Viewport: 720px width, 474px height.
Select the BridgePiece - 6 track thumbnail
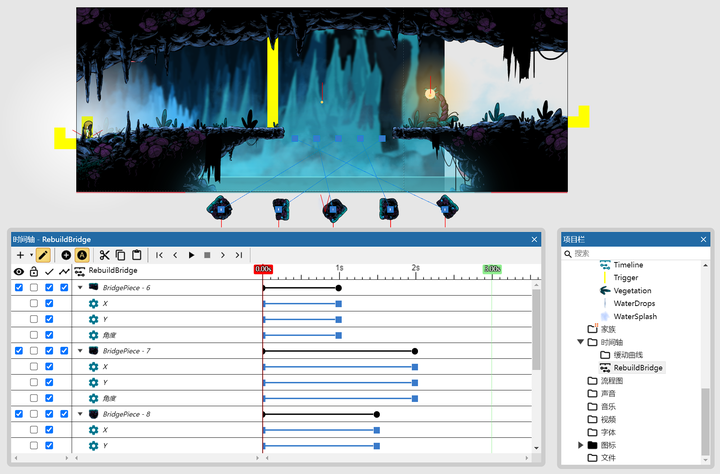[94, 287]
